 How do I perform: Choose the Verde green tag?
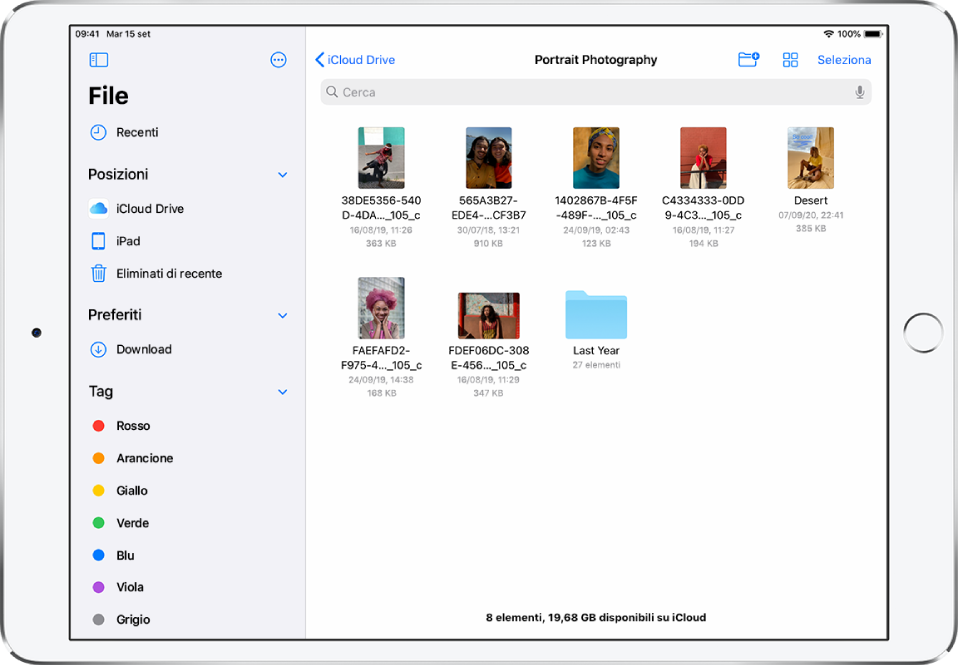[x=132, y=523]
